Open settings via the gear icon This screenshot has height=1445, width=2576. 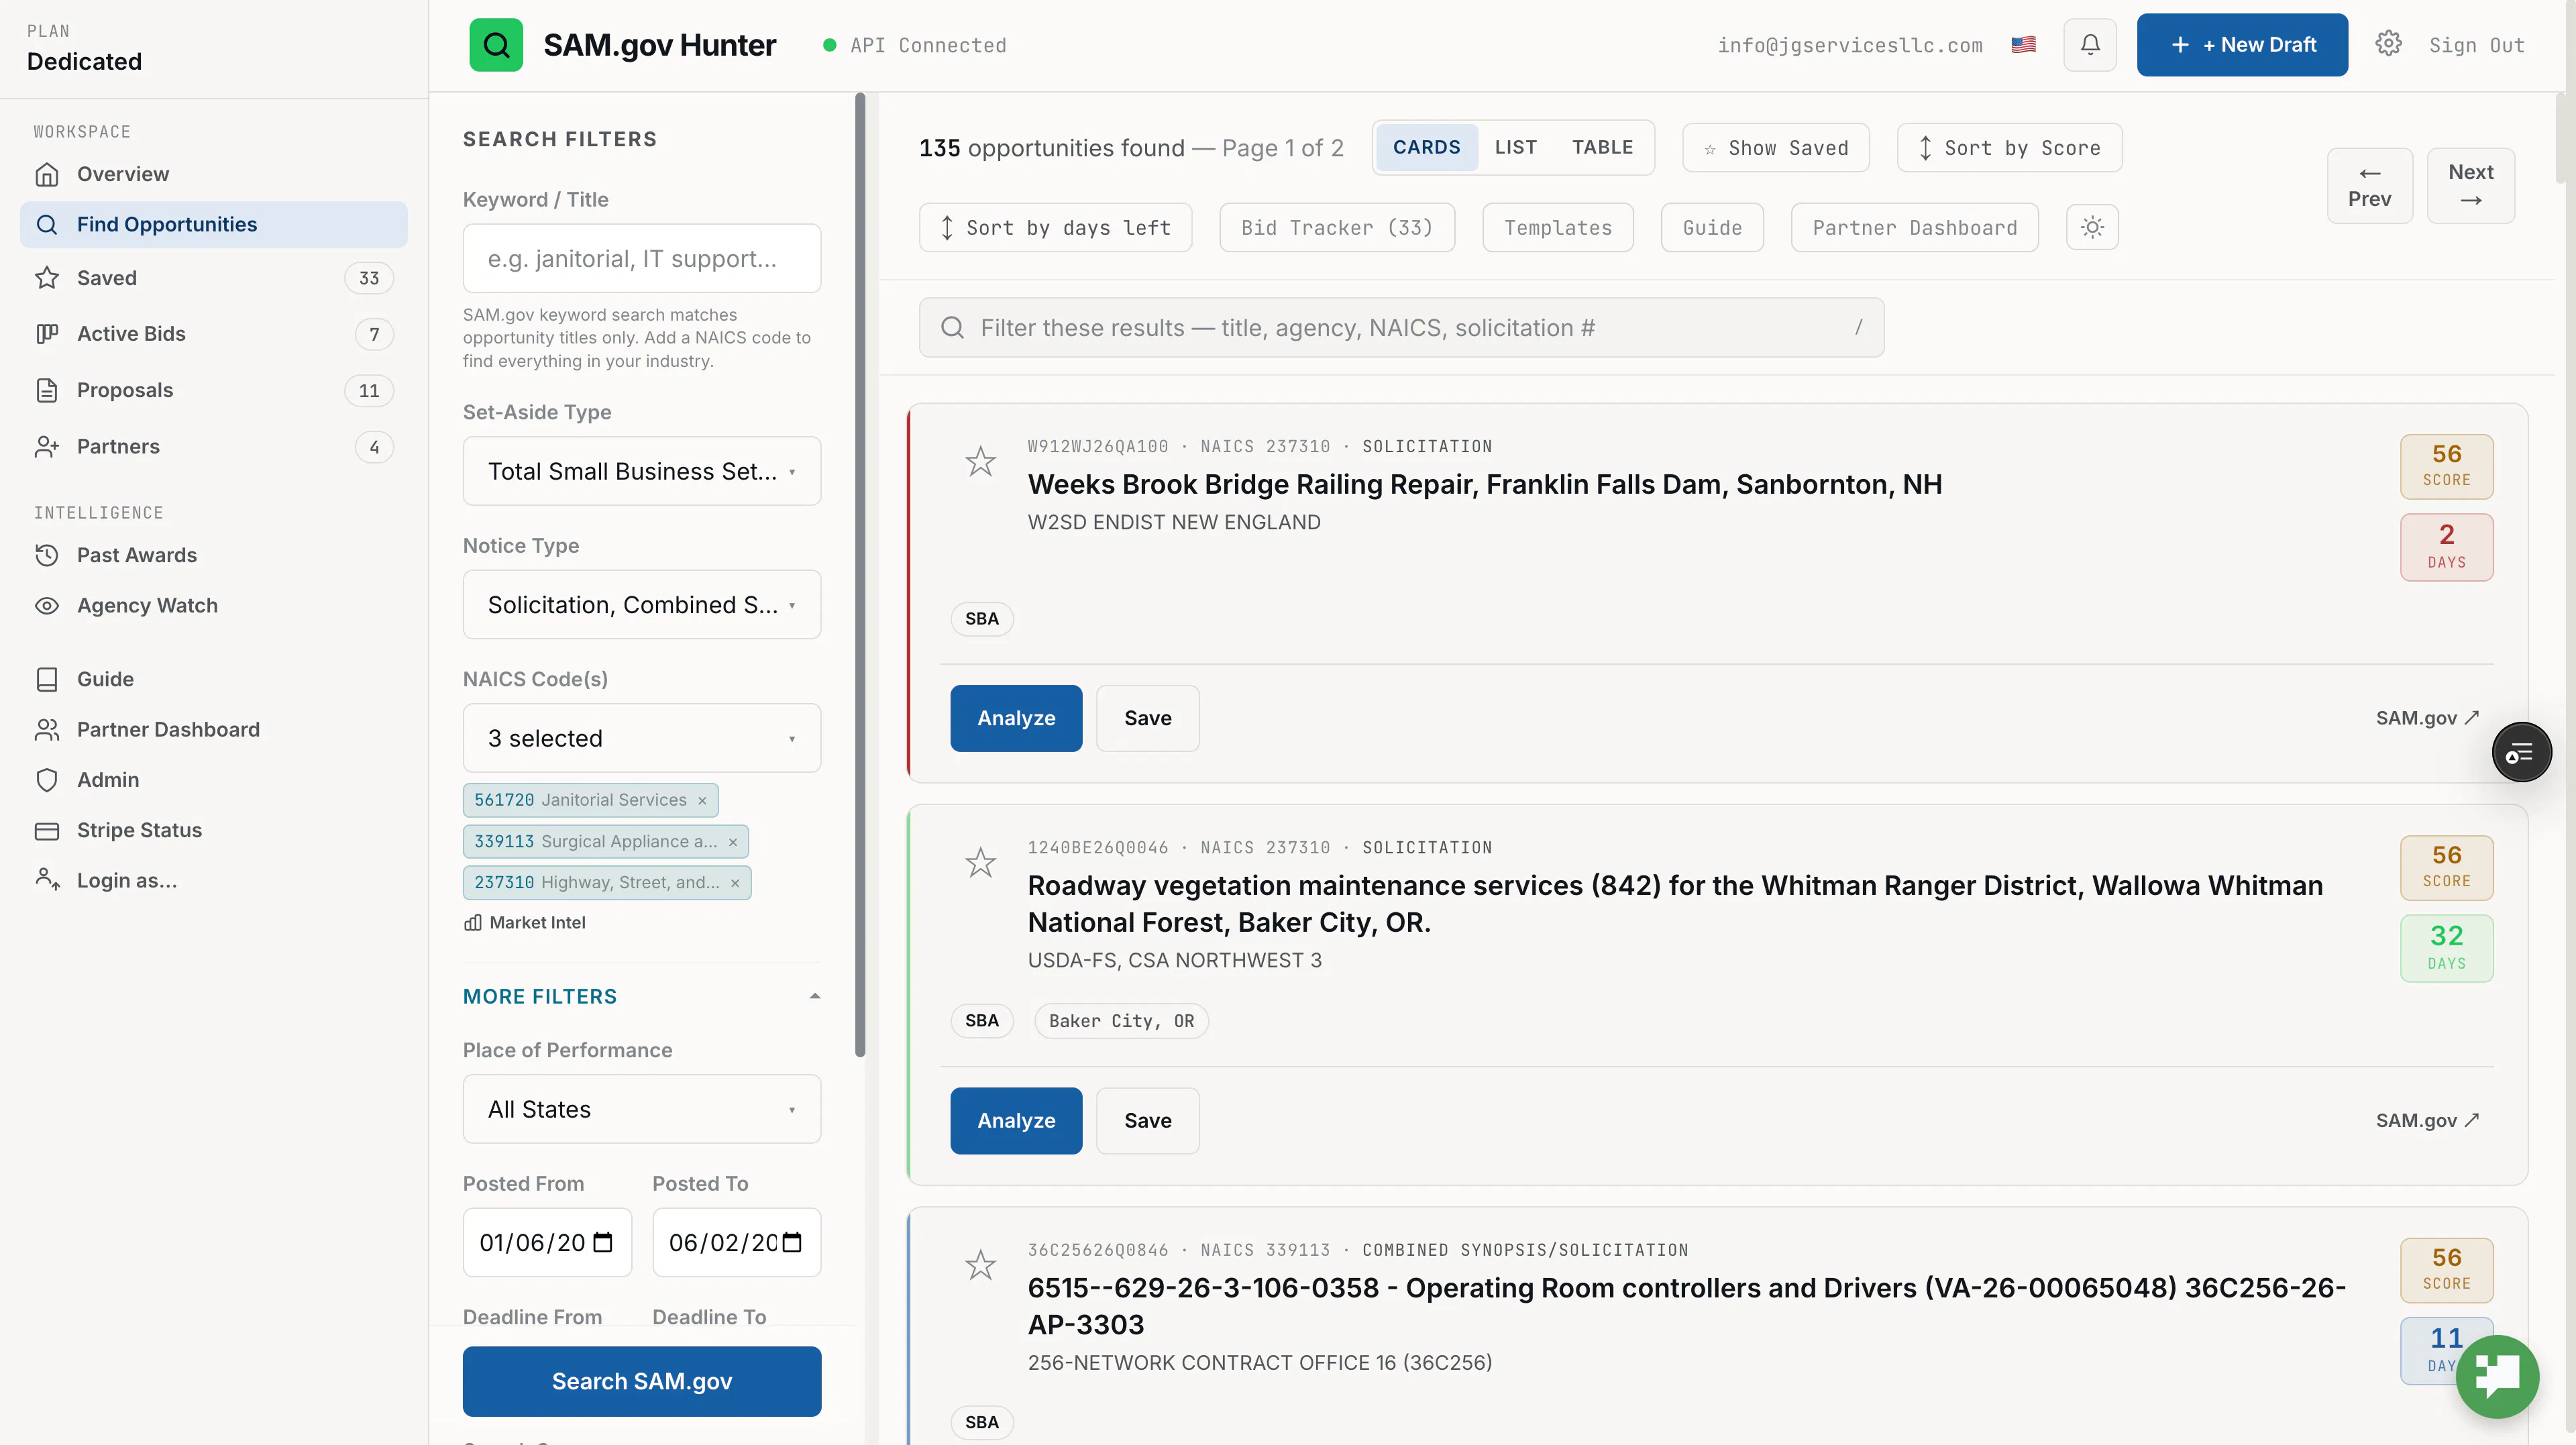2388,44
